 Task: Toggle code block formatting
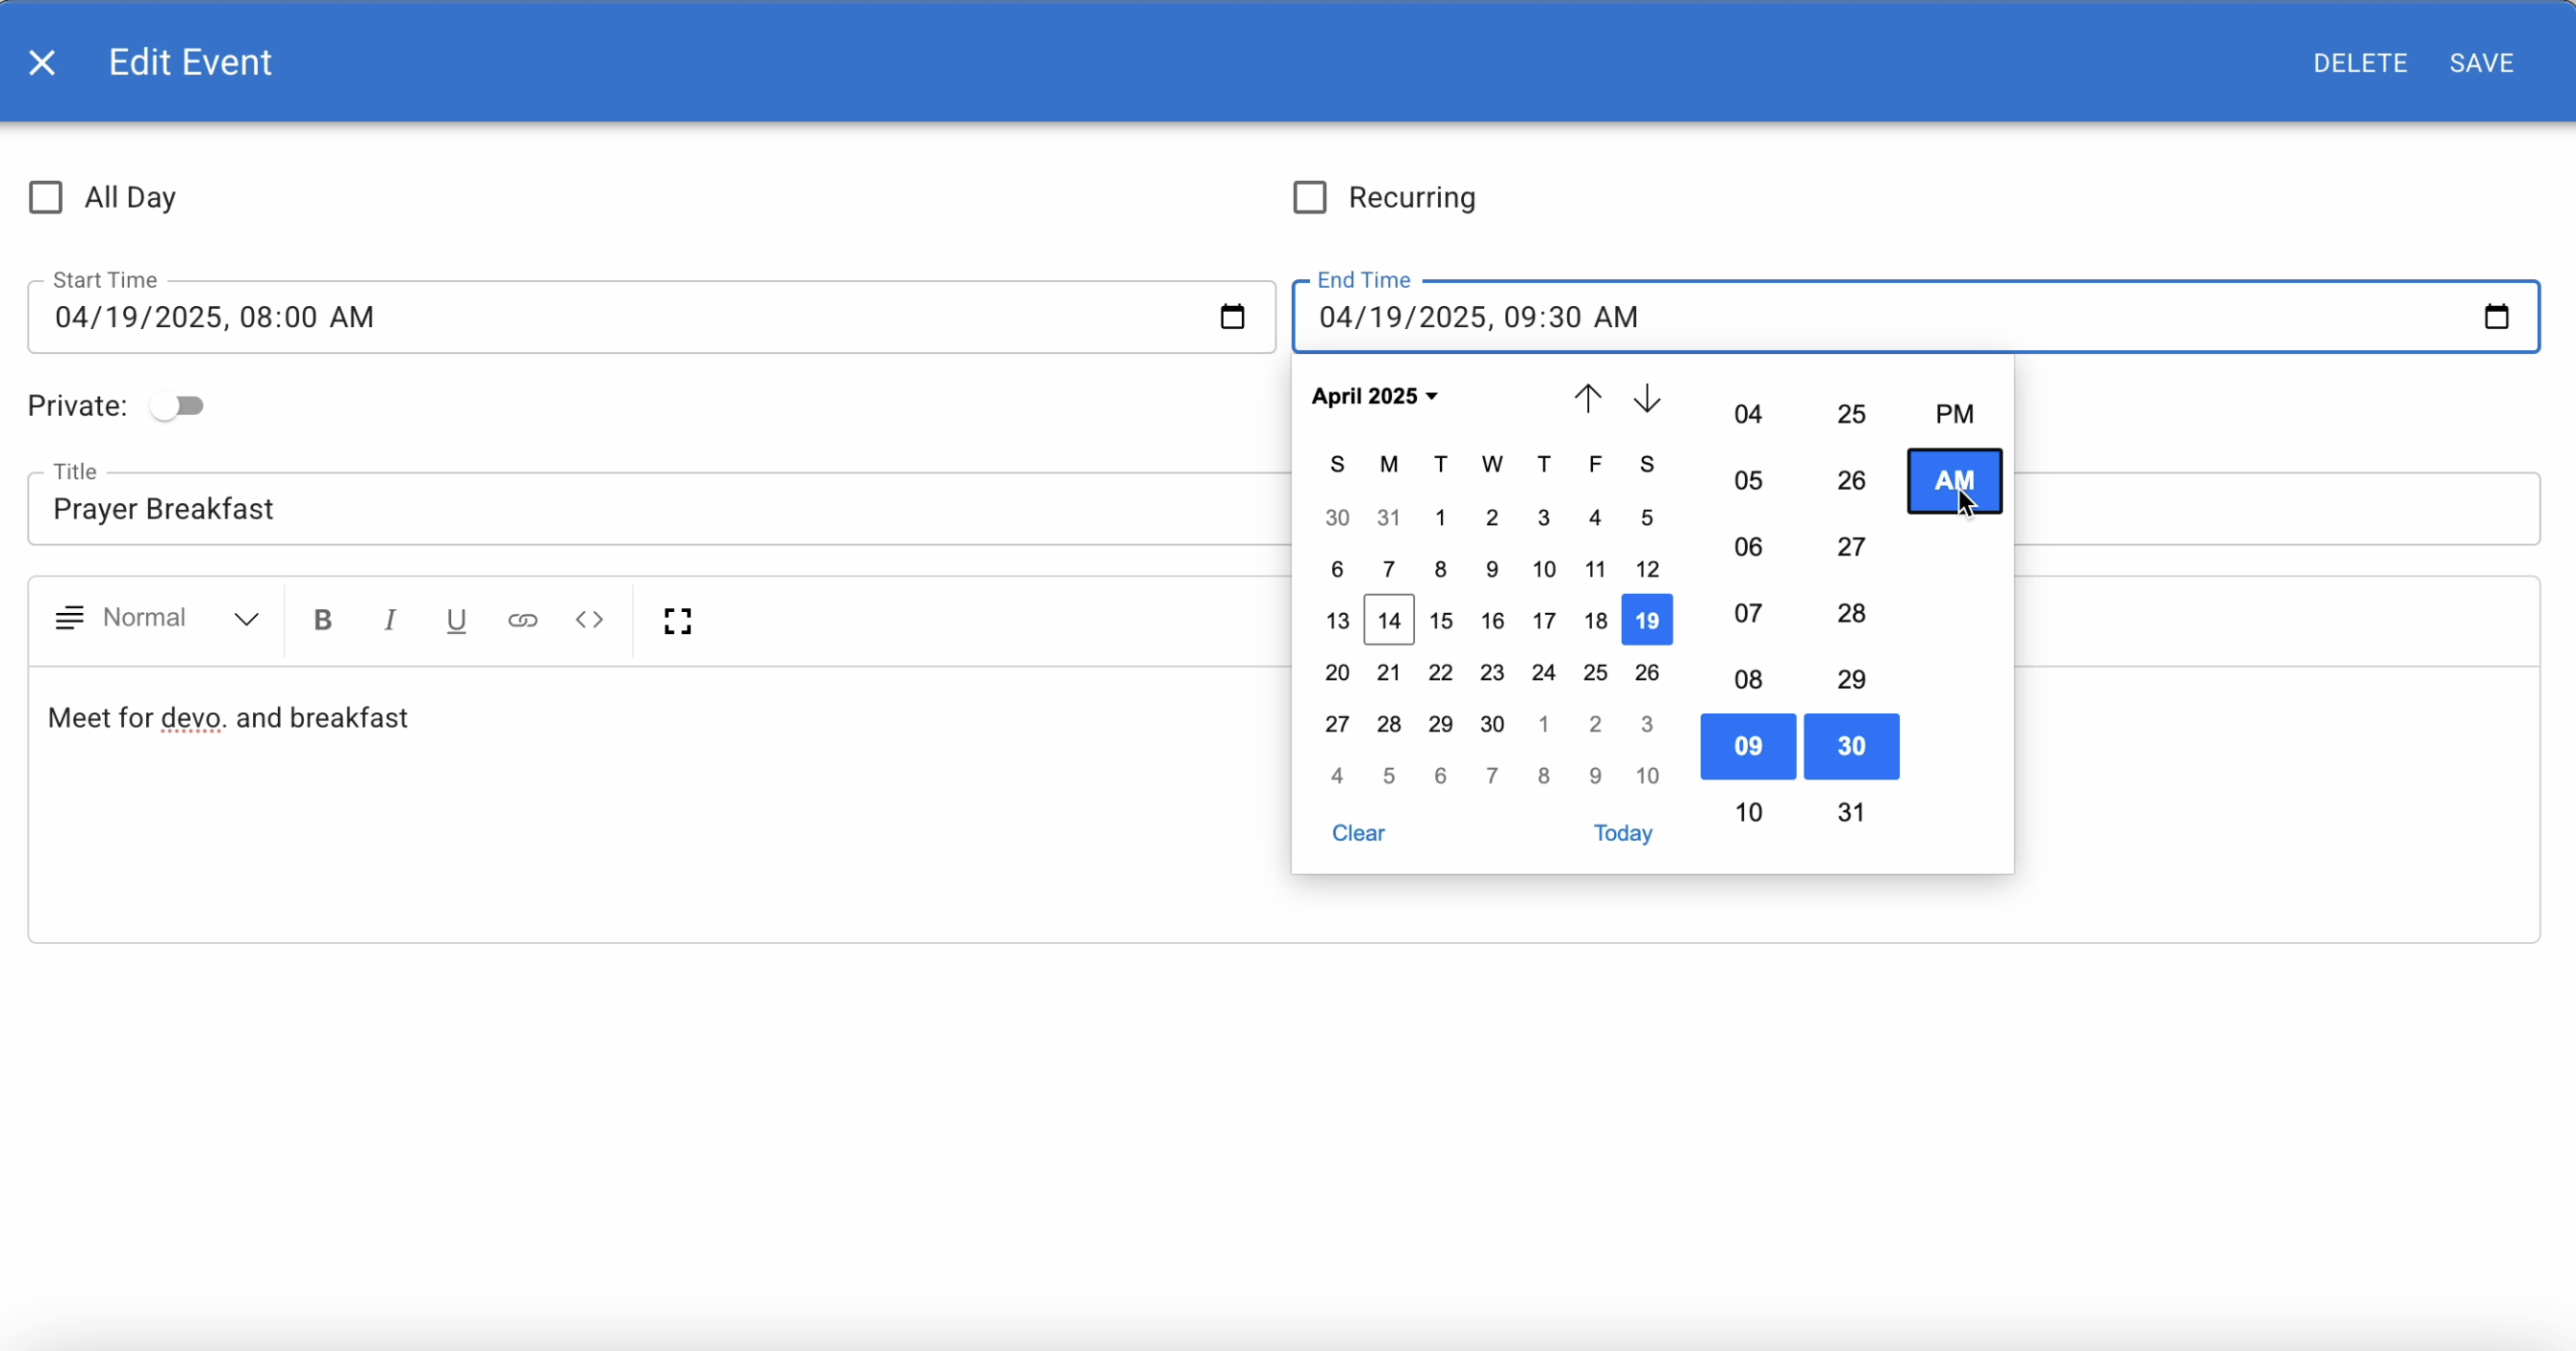coord(589,620)
